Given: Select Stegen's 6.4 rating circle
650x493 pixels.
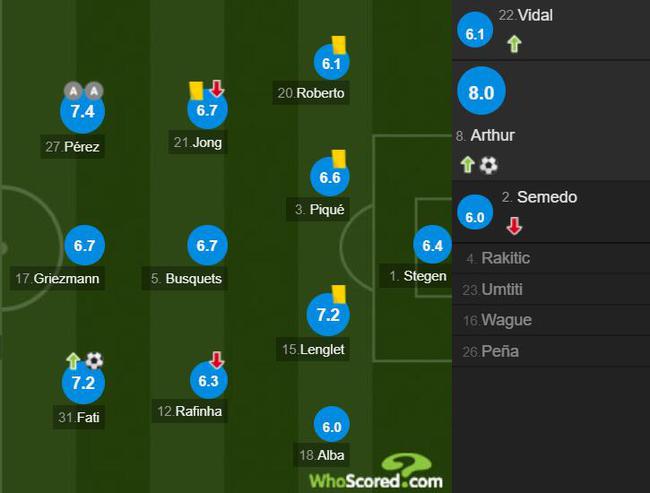Looking at the screenshot, I should click(x=432, y=245).
